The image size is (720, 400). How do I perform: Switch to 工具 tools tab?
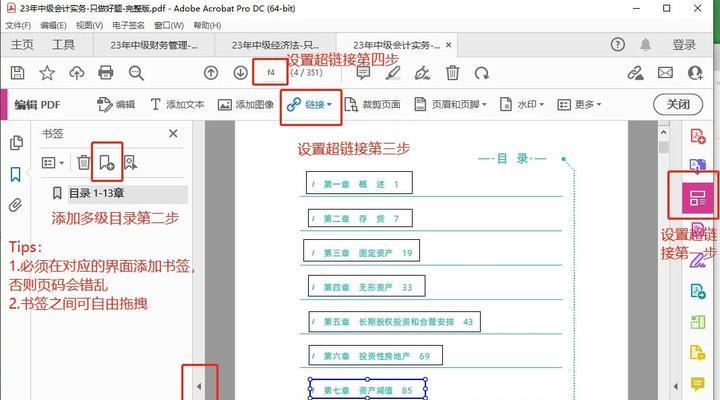pos(63,45)
